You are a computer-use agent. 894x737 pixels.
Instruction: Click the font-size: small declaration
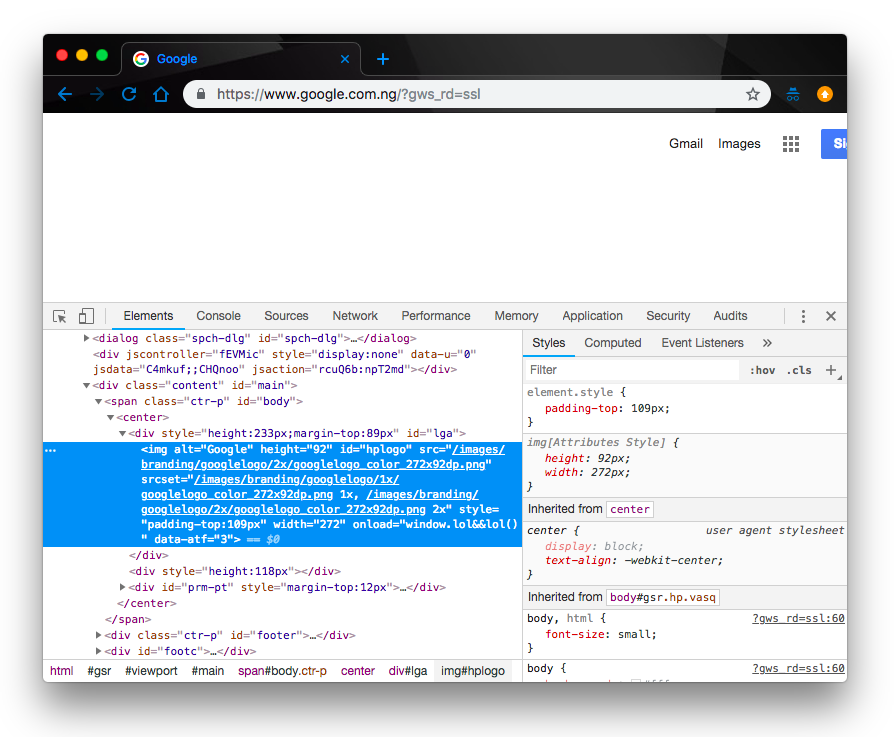coord(601,634)
